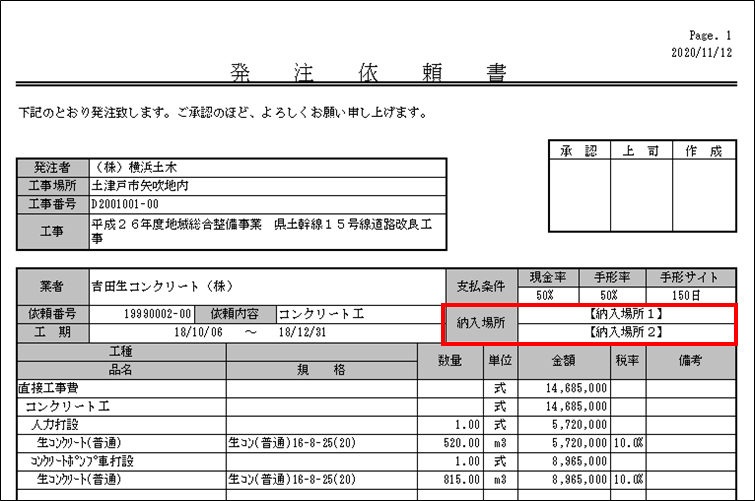
Task: Click the 工期 start date 18/10/06
Action: tap(204, 331)
